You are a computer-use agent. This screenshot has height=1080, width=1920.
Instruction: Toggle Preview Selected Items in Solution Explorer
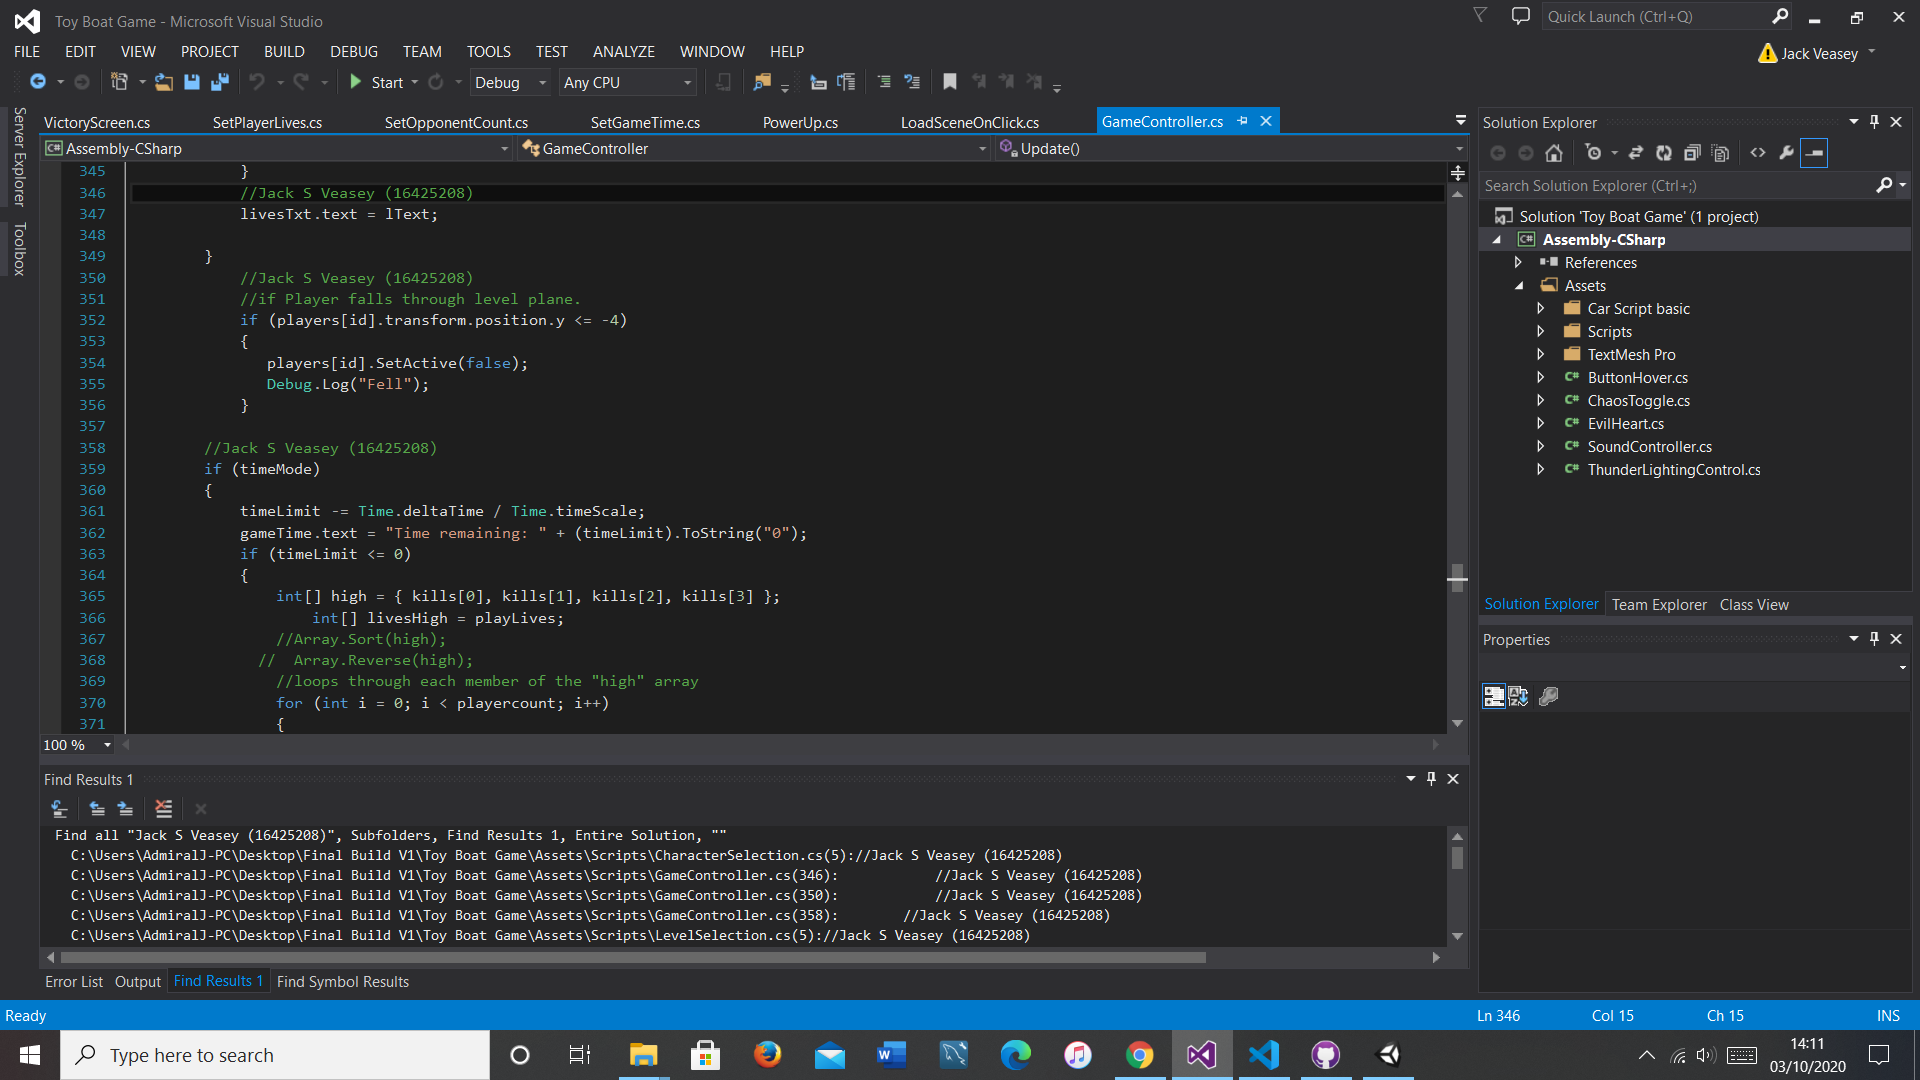click(x=1814, y=153)
